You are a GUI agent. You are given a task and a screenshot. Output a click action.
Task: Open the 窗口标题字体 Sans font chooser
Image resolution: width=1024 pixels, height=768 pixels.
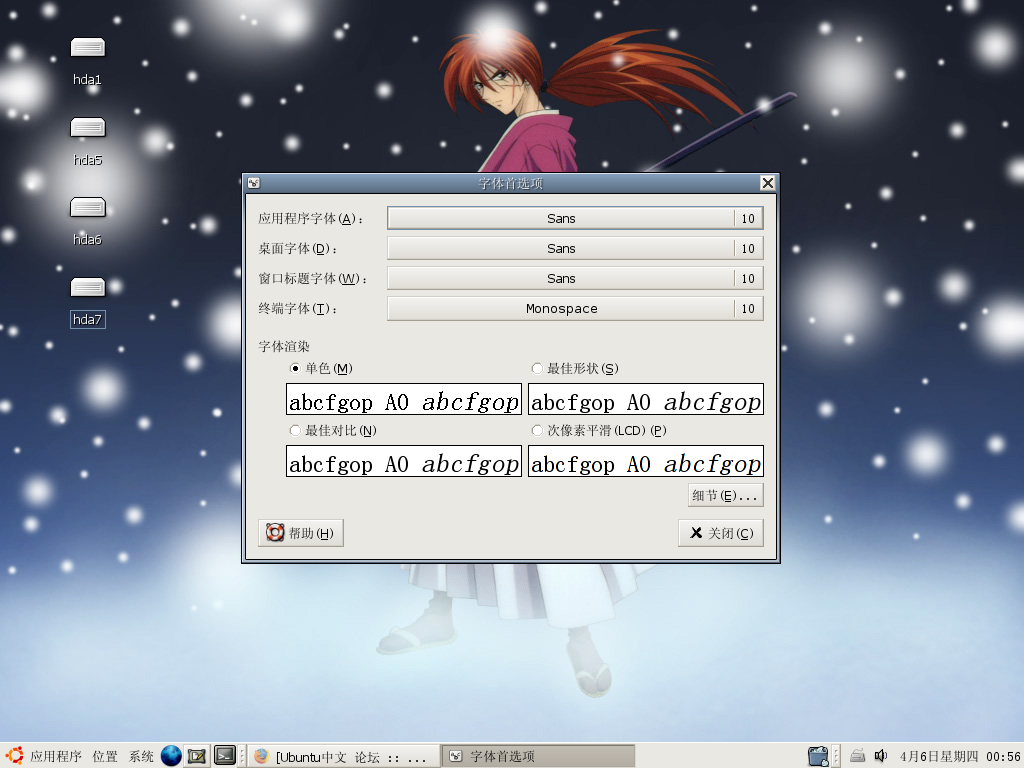coord(575,278)
